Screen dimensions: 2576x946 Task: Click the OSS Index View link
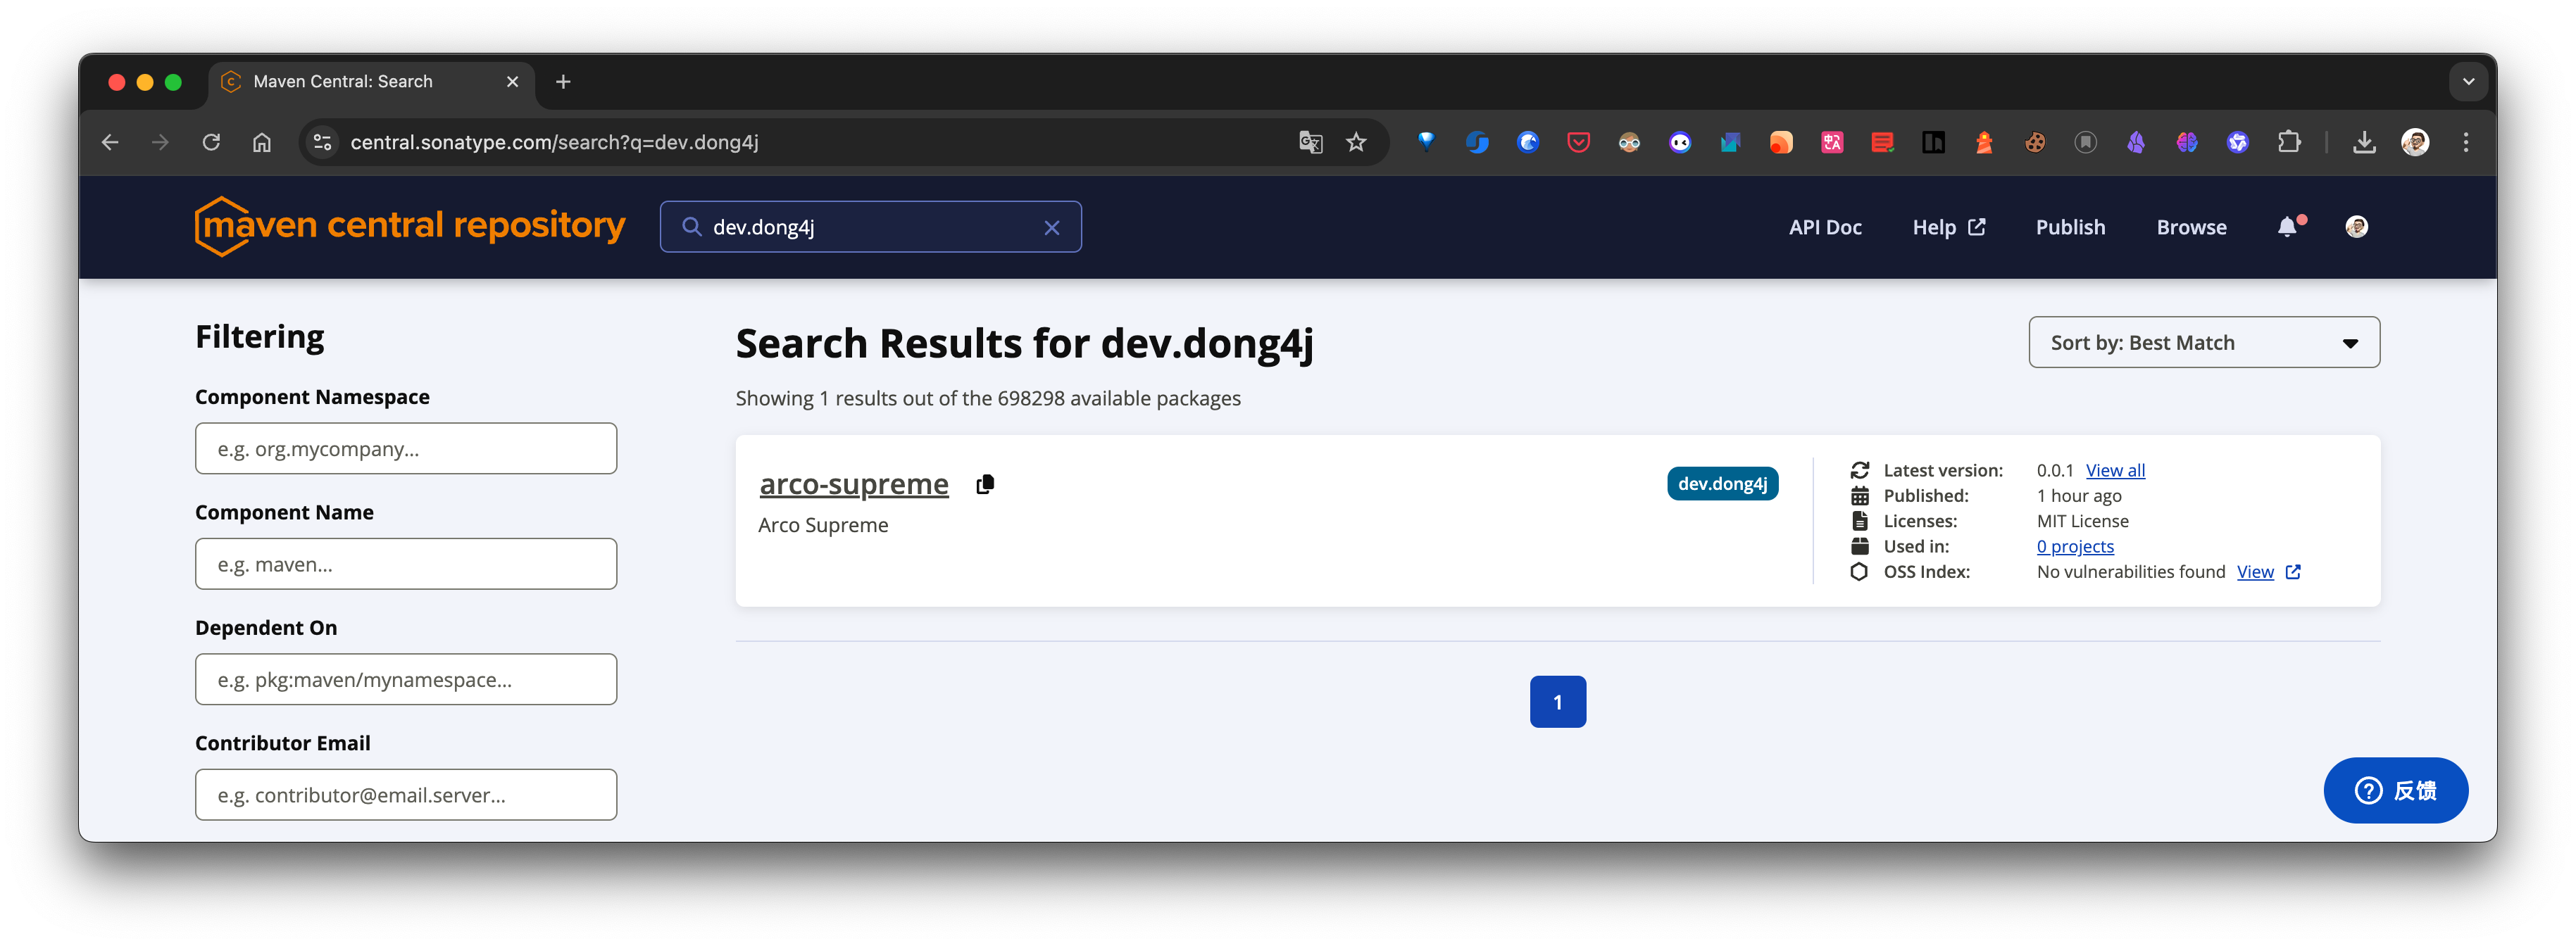(x=2254, y=572)
